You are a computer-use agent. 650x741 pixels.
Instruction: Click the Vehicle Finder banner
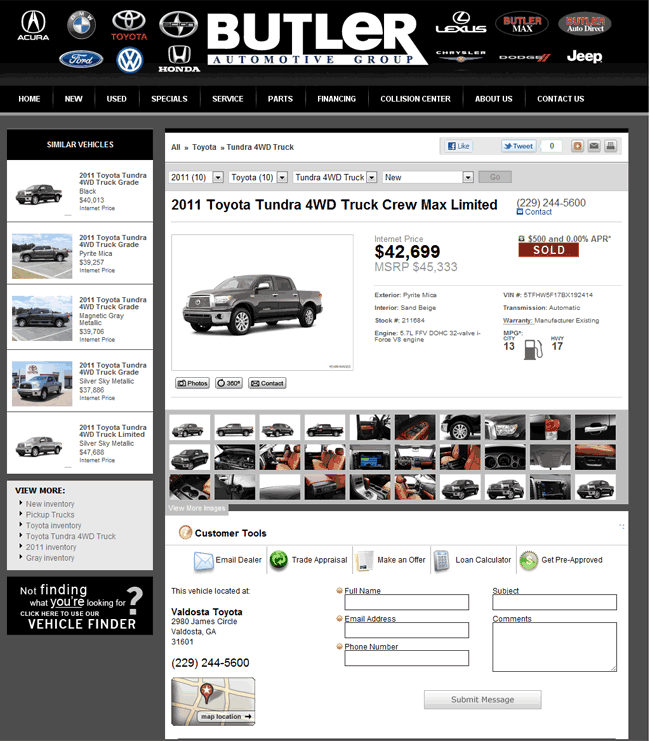tap(80, 606)
